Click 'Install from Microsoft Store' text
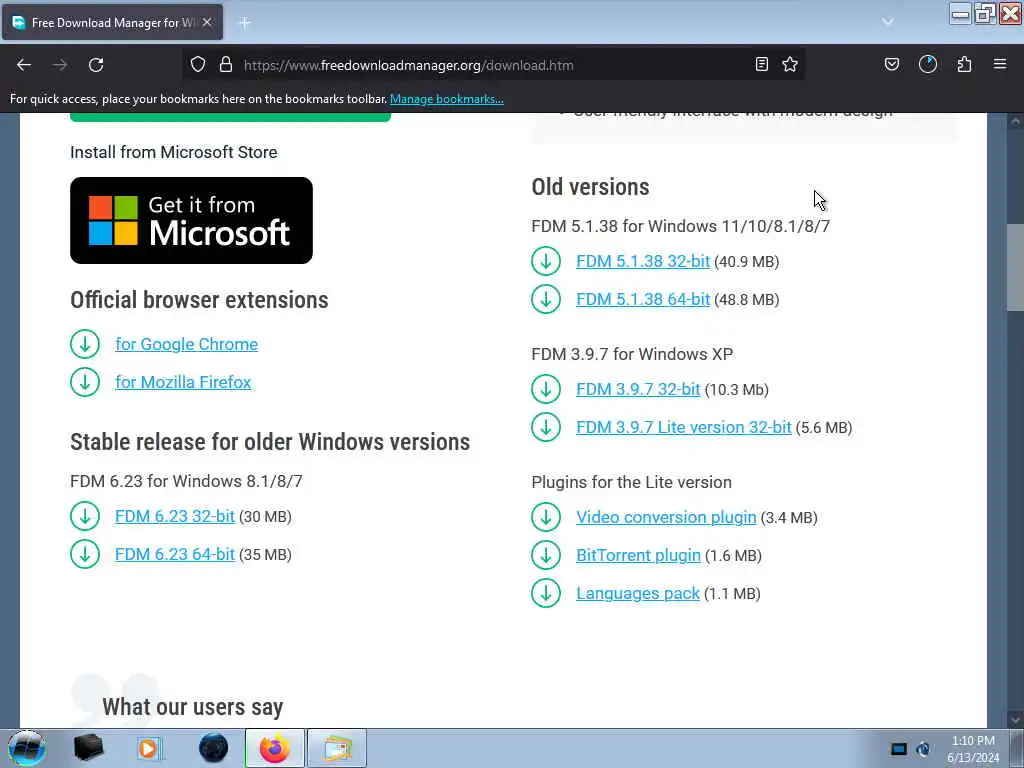The height and width of the screenshot is (768, 1024). tap(174, 152)
